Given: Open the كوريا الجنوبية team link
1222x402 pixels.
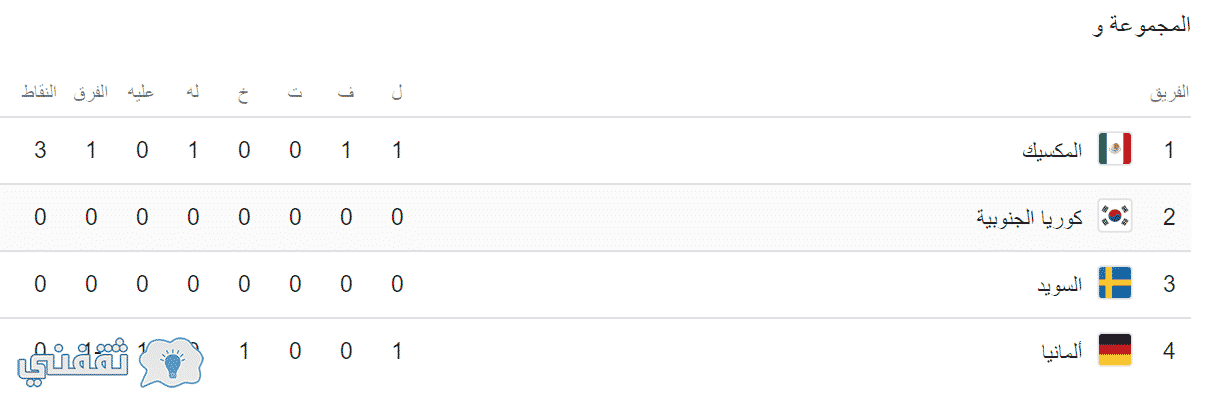Looking at the screenshot, I should pos(1030,218).
